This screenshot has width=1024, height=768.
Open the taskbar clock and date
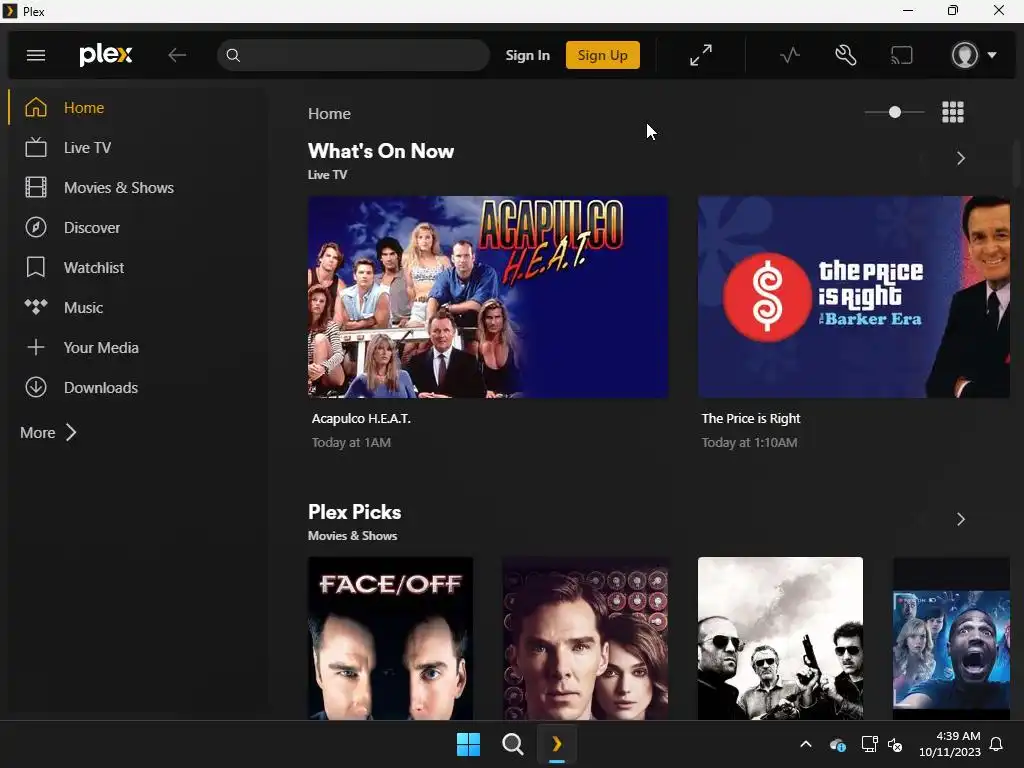click(950, 744)
